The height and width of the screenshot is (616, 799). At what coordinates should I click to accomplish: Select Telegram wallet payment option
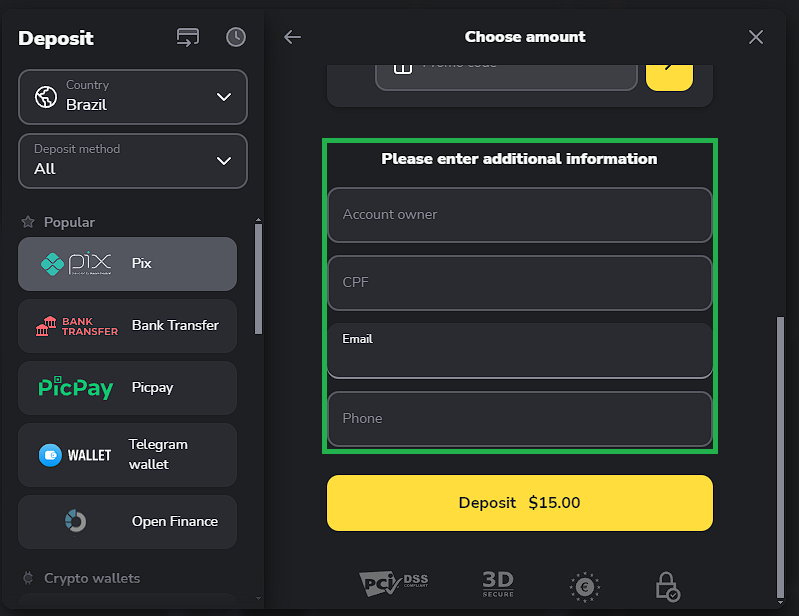point(127,455)
